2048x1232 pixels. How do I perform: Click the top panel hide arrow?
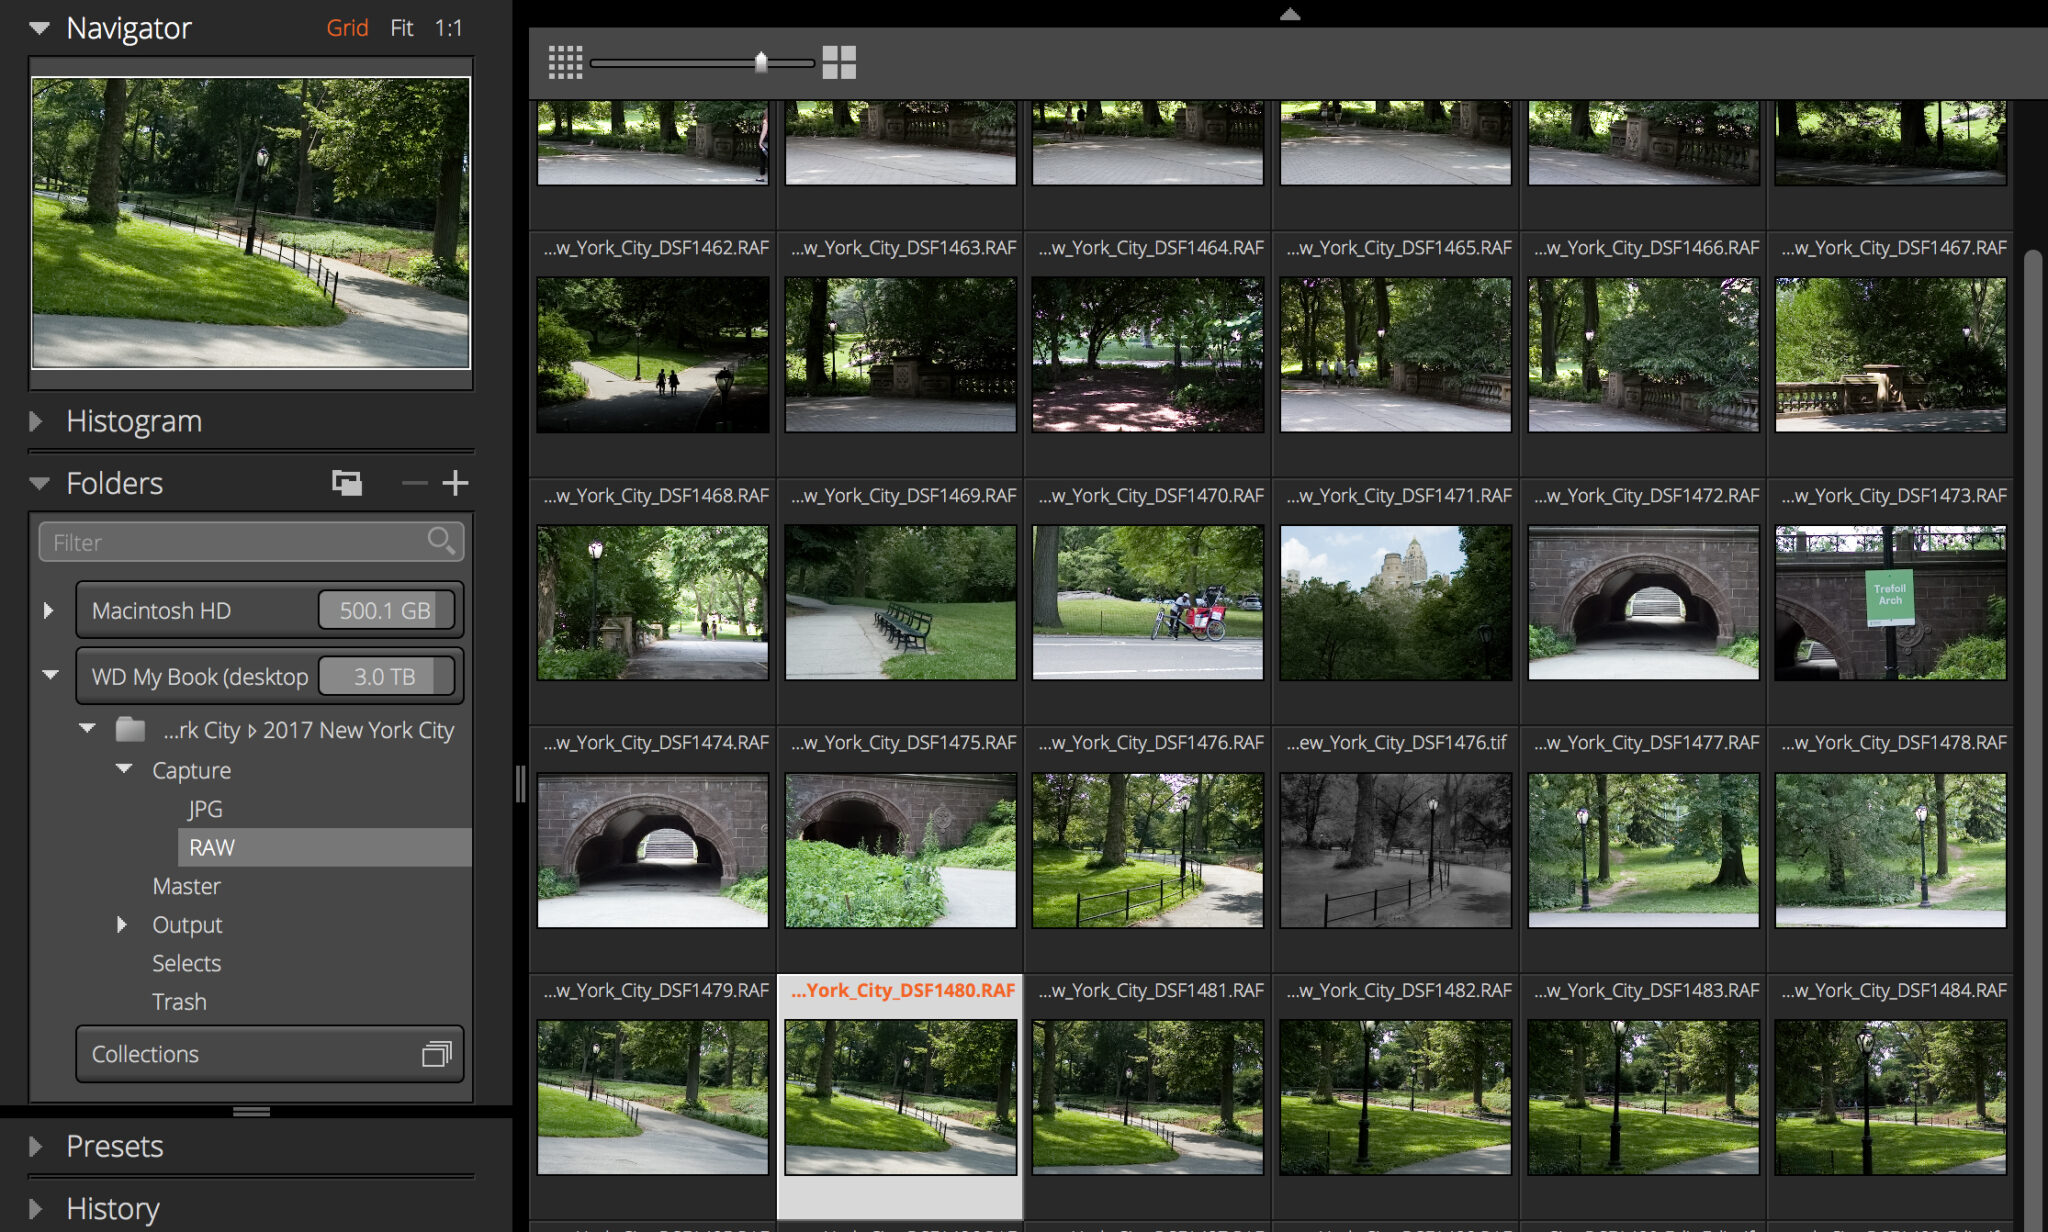(1290, 14)
